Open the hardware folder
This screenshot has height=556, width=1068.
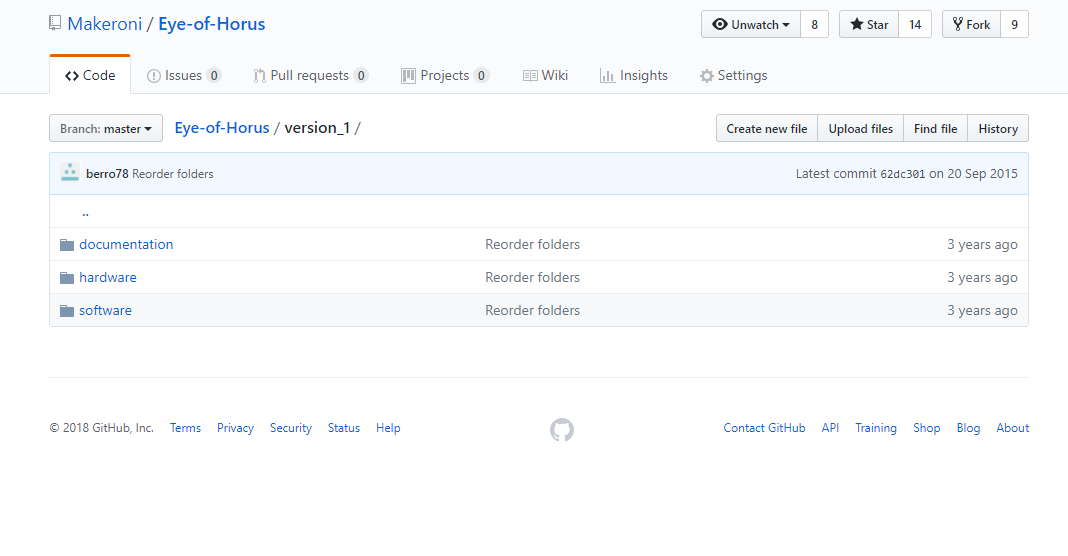click(108, 277)
